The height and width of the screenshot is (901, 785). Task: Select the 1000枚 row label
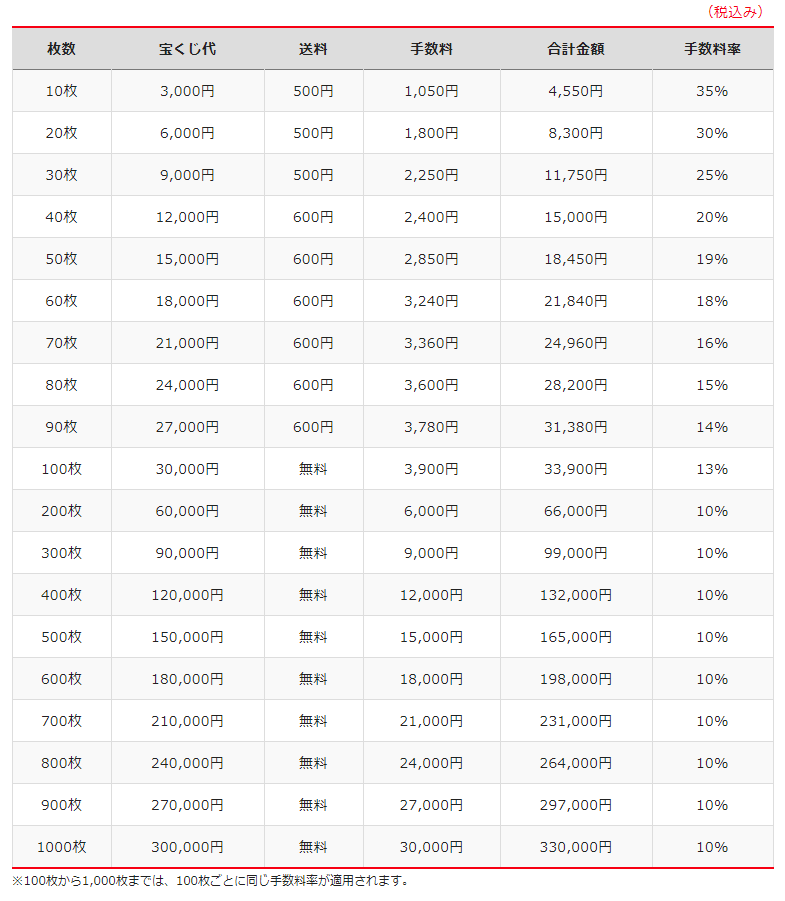62,847
